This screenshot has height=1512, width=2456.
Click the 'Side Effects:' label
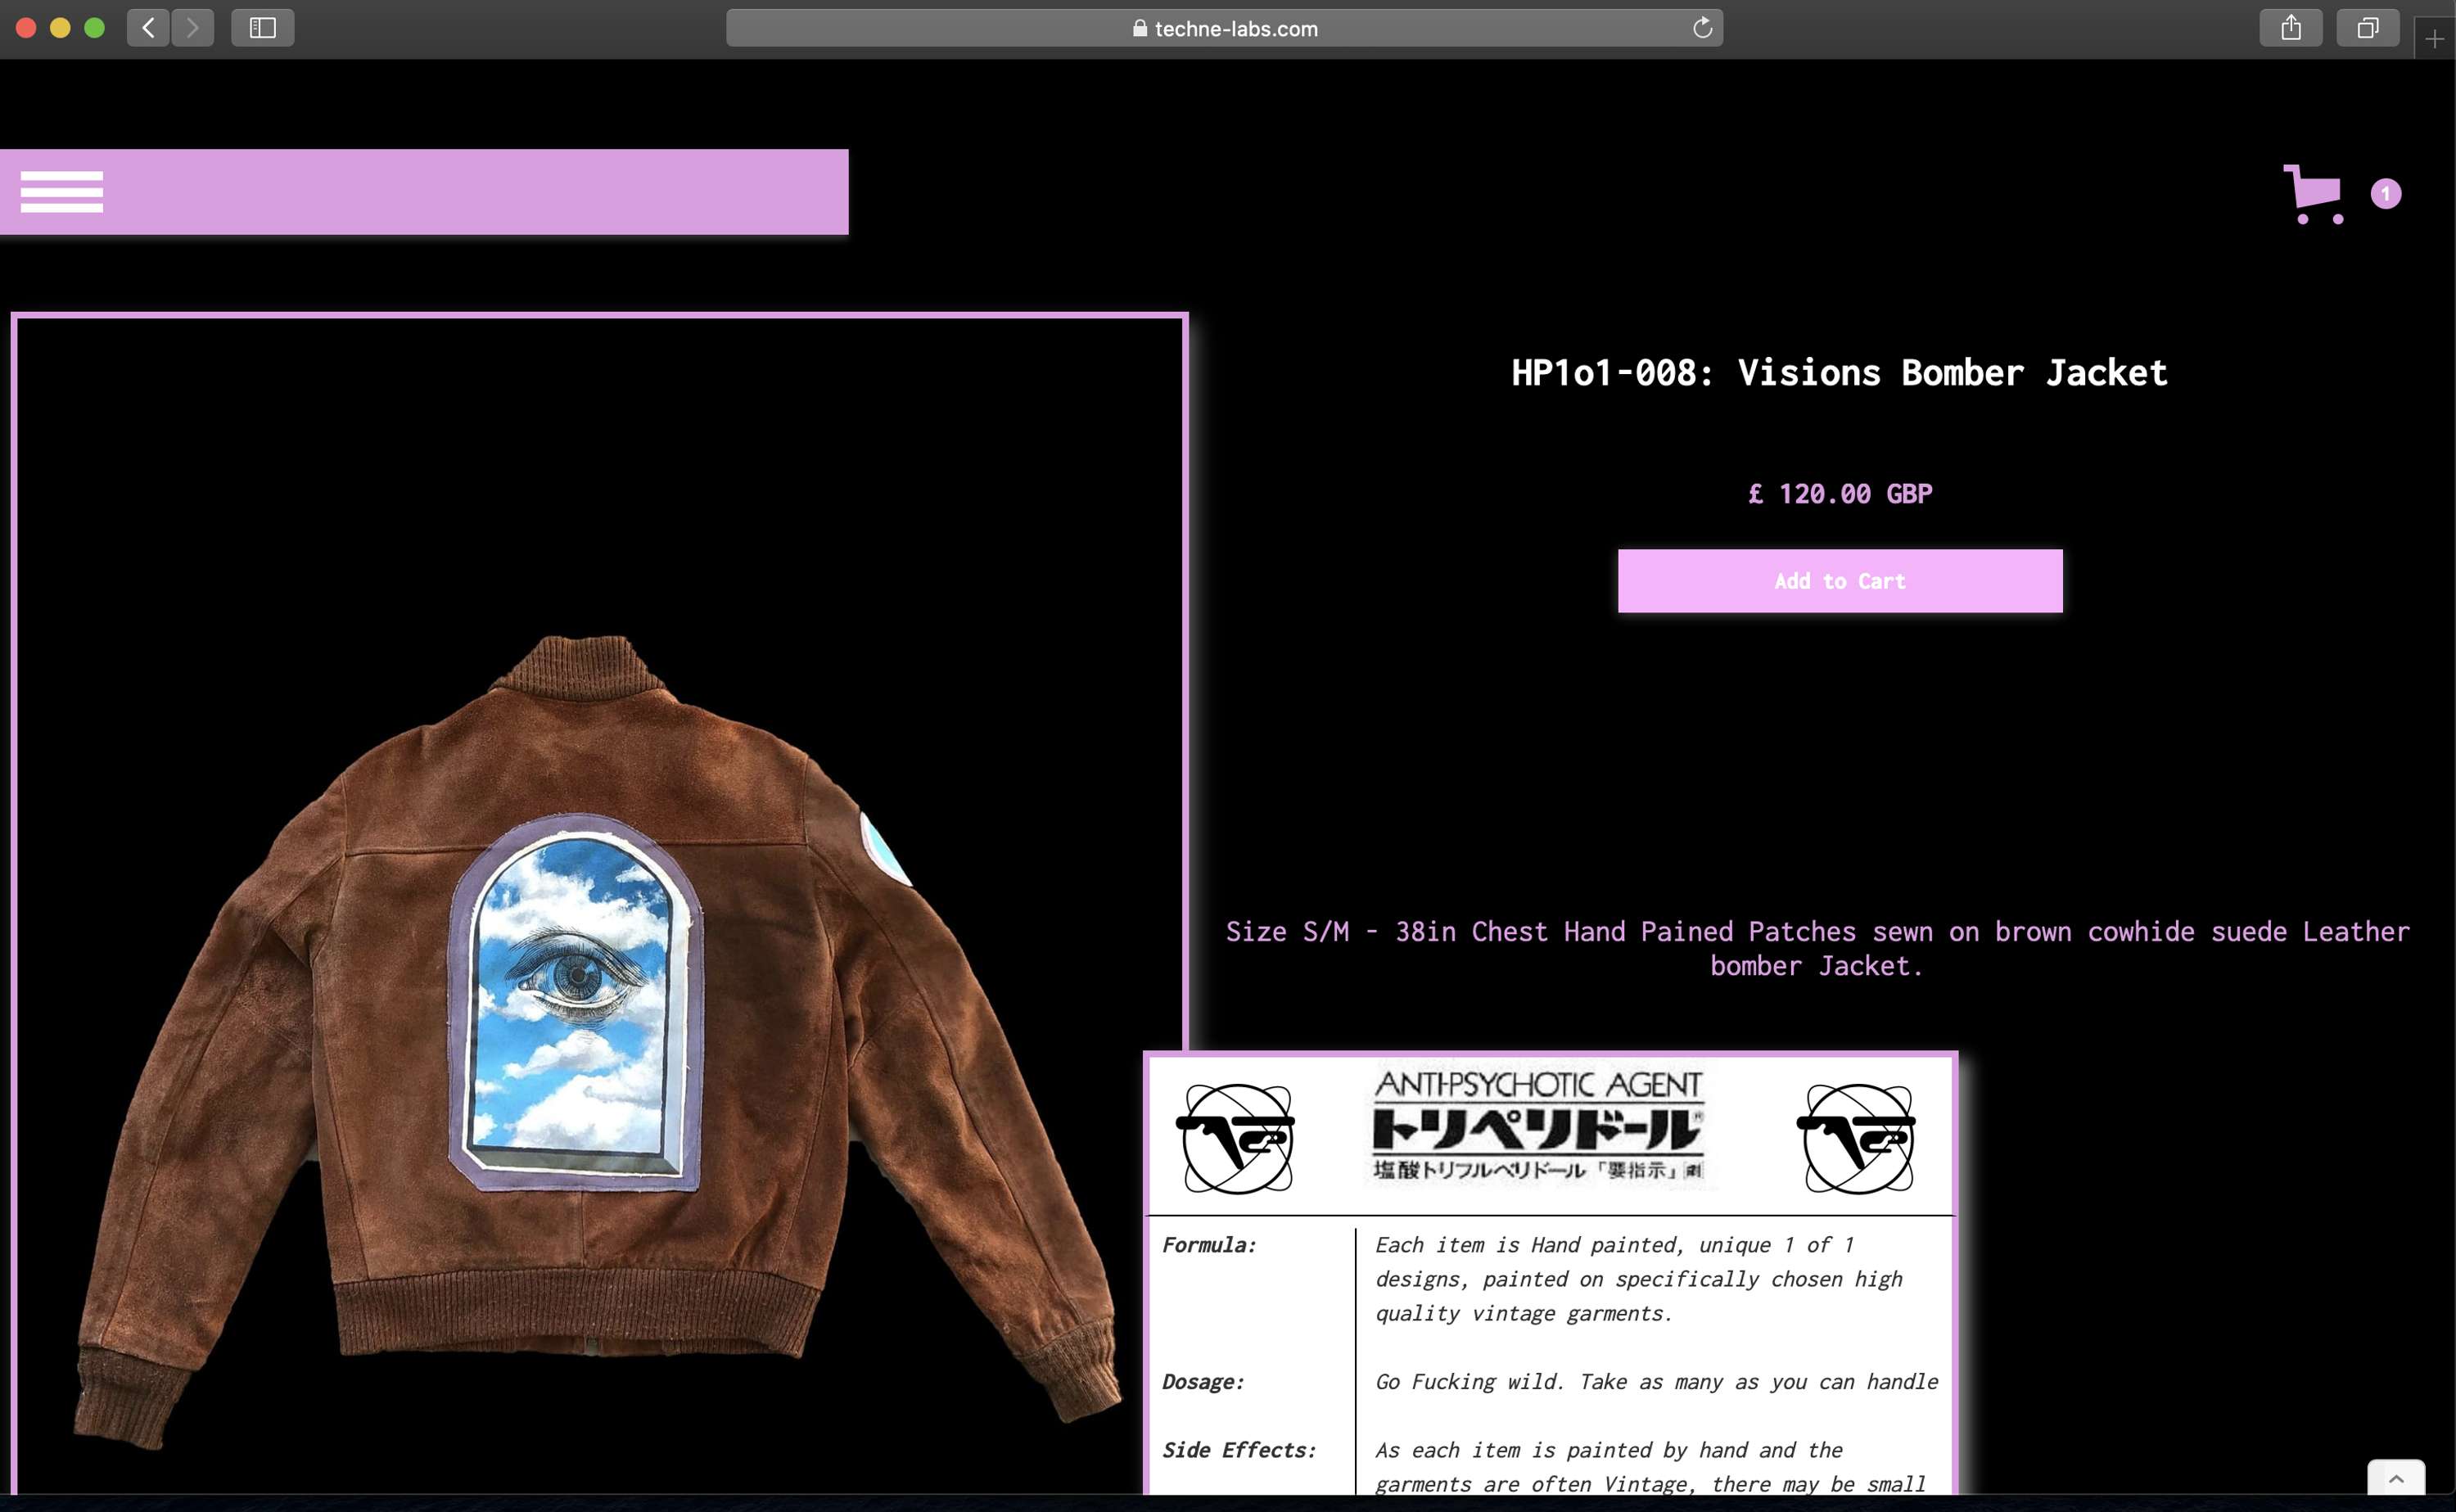click(x=1239, y=1450)
